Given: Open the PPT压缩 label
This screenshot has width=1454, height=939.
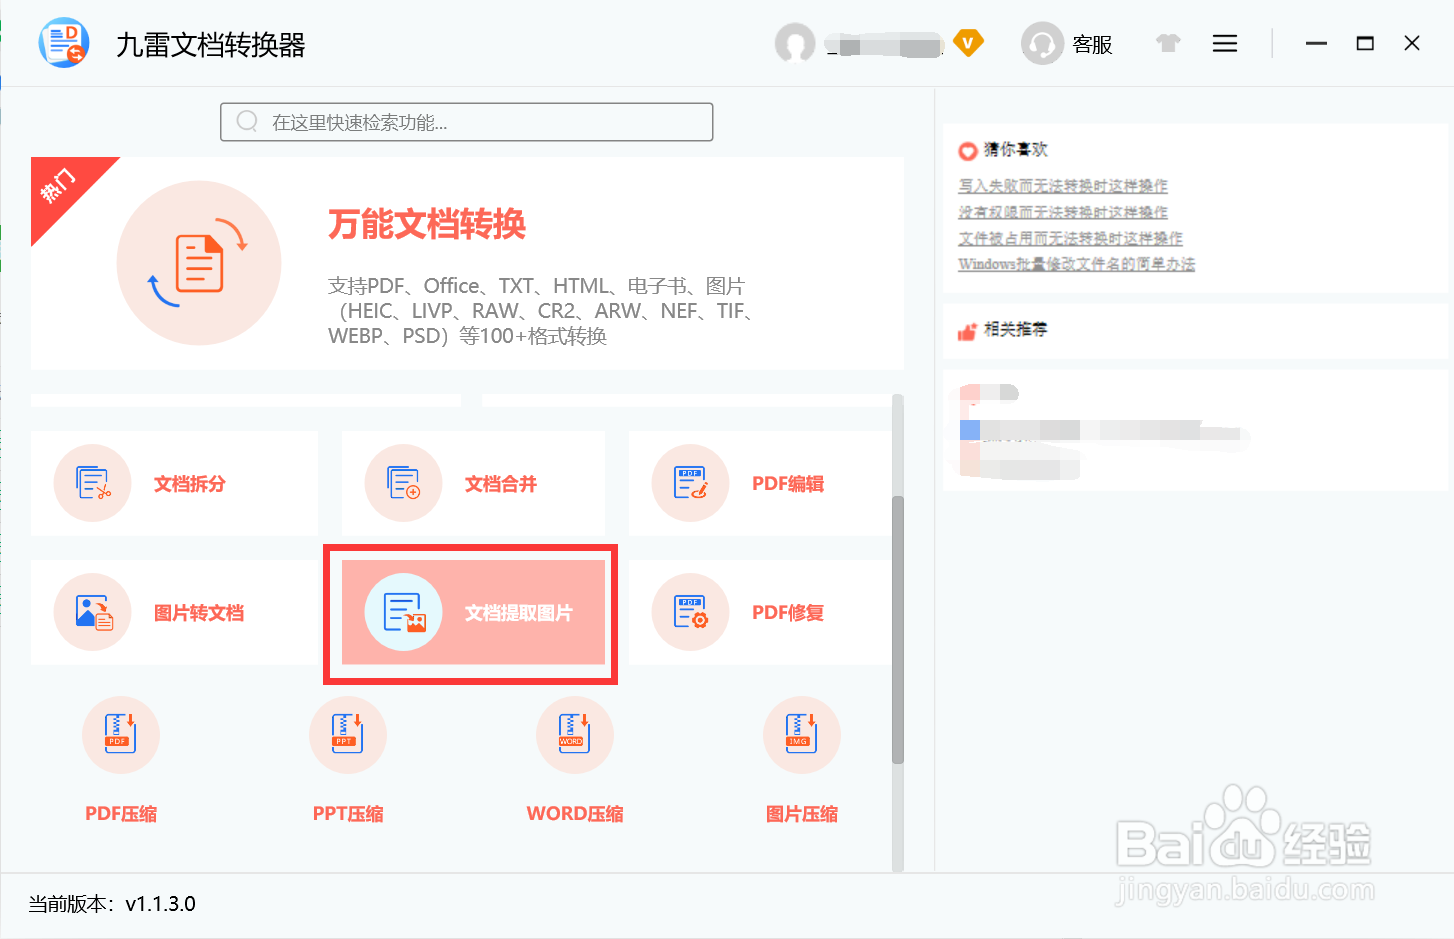Looking at the screenshot, I should click(348, 814).
